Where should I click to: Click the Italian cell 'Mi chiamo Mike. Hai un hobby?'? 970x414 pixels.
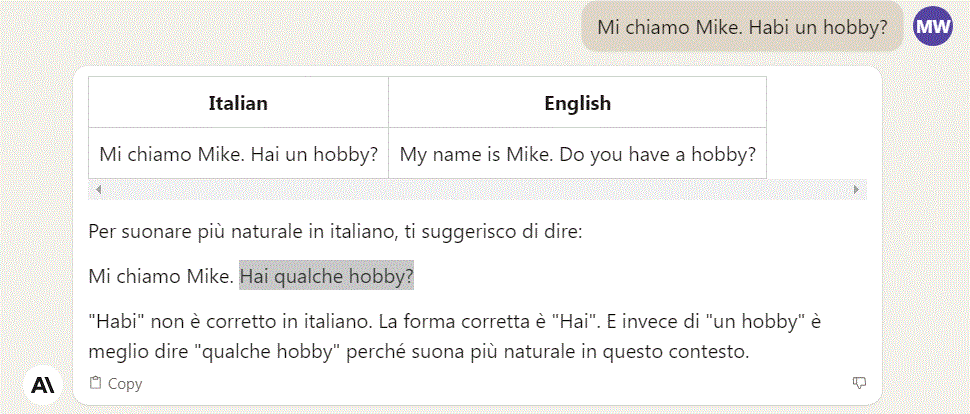[x=238, y=153]
